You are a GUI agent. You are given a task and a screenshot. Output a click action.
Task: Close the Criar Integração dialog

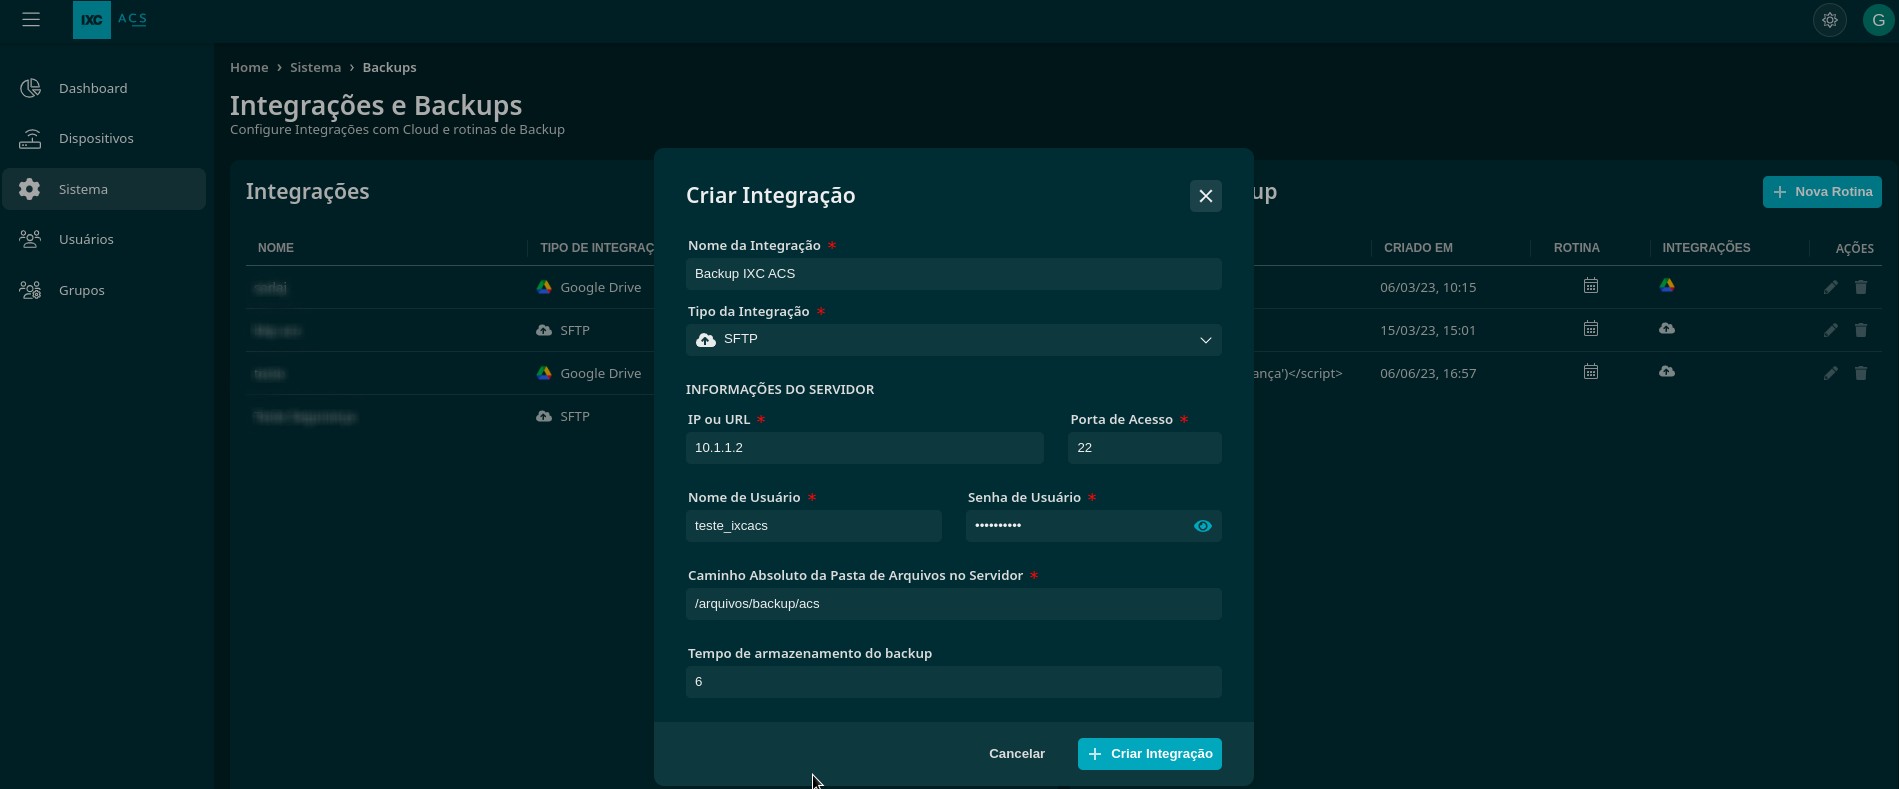[x=1206, y=196]
